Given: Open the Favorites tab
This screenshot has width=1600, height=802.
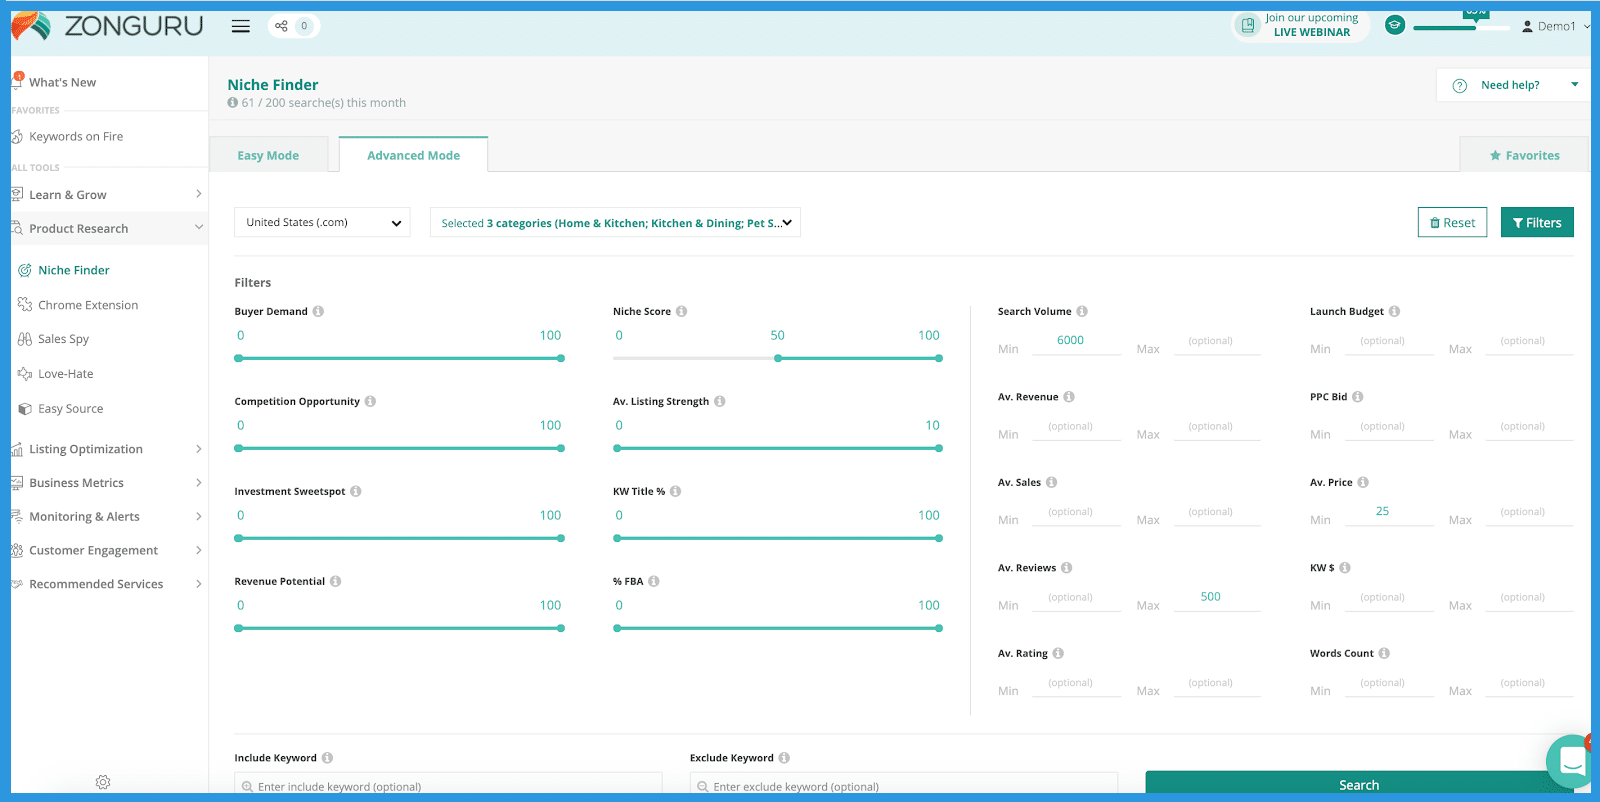Looking at the screenshot, I should [x=1524, y=156].
